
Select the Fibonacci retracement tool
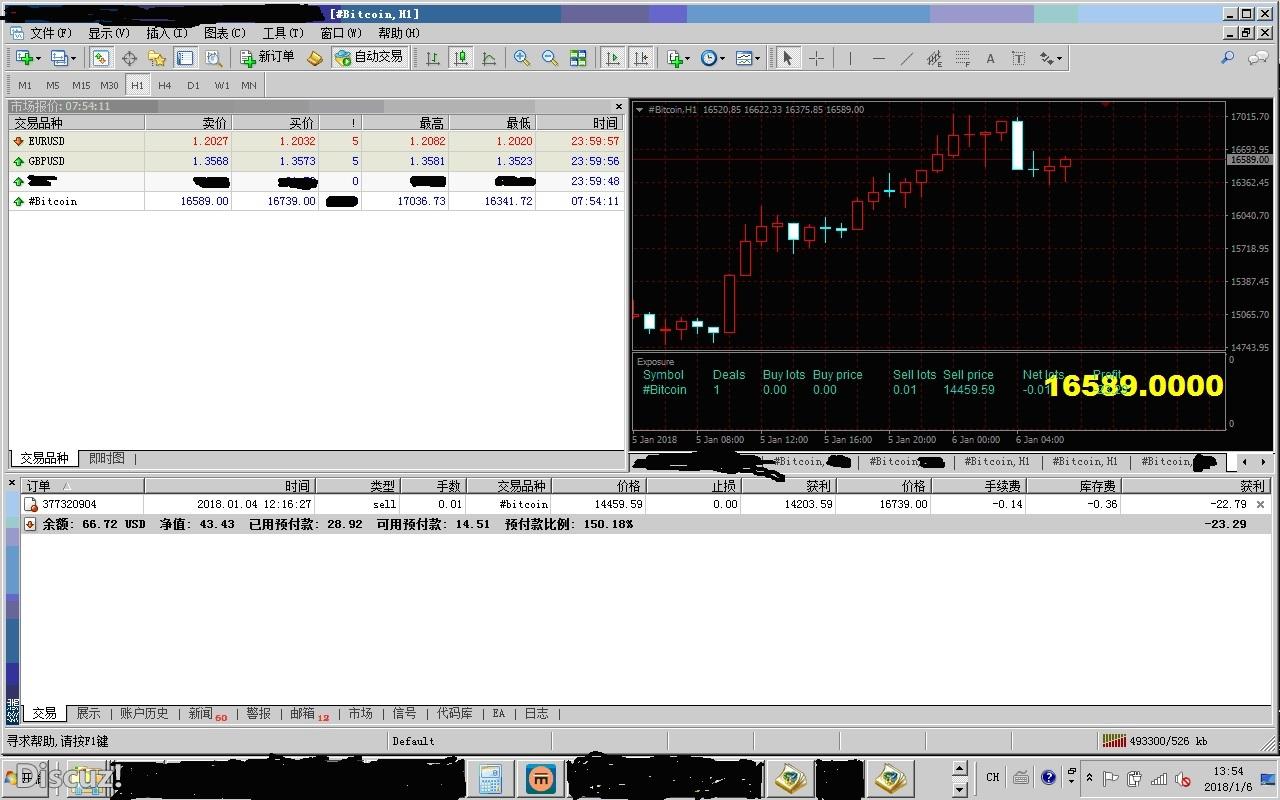(x=962, y=58)
